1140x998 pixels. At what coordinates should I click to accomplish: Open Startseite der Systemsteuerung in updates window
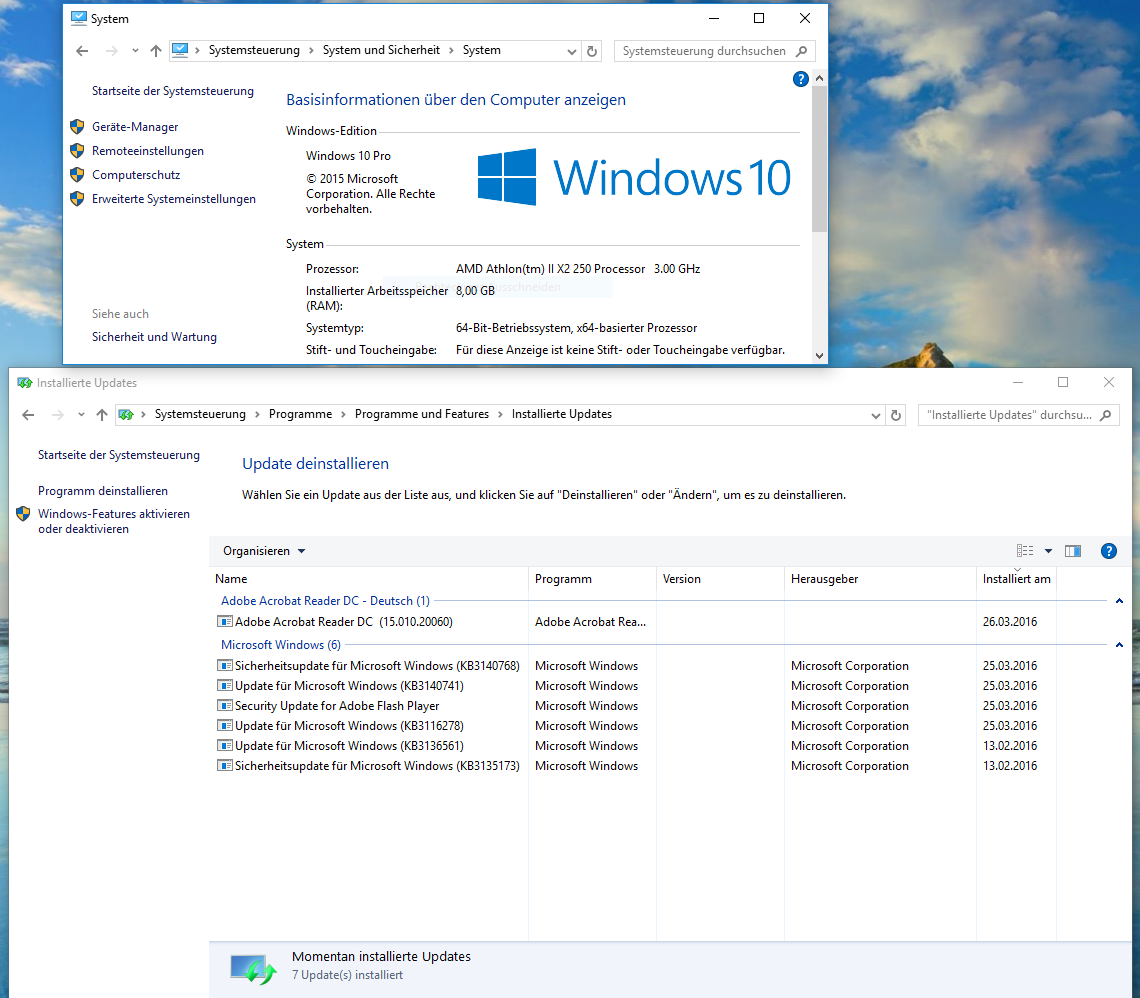point(119,455)
